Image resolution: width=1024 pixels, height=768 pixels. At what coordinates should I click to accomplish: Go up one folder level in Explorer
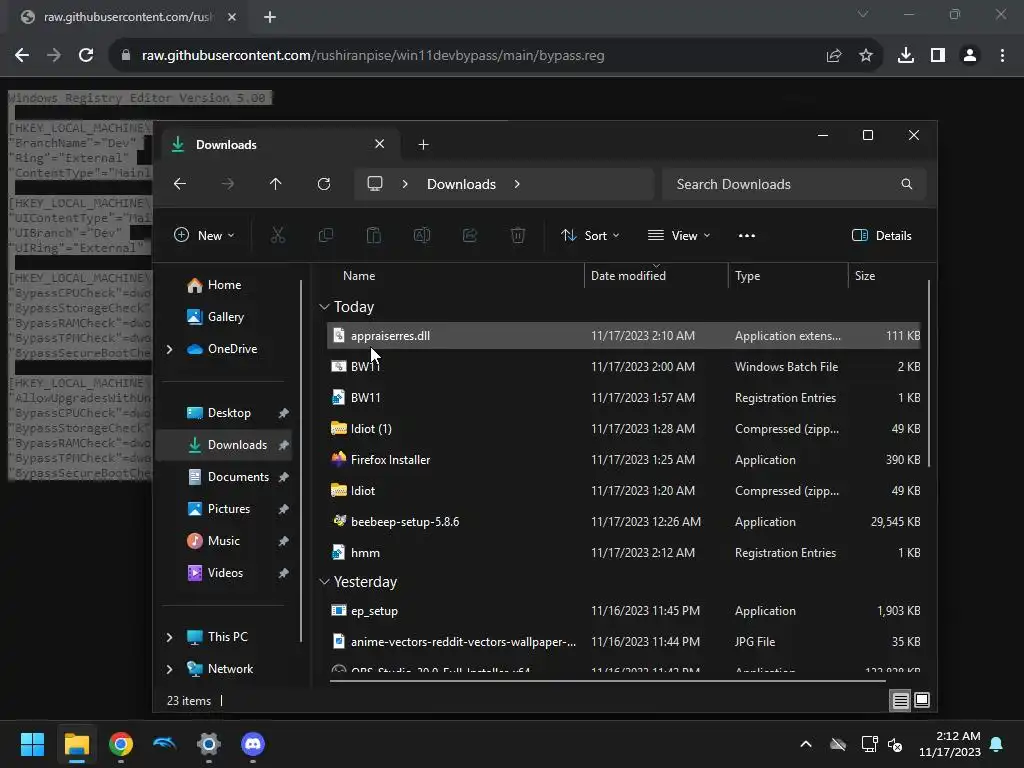click(276, 184)
